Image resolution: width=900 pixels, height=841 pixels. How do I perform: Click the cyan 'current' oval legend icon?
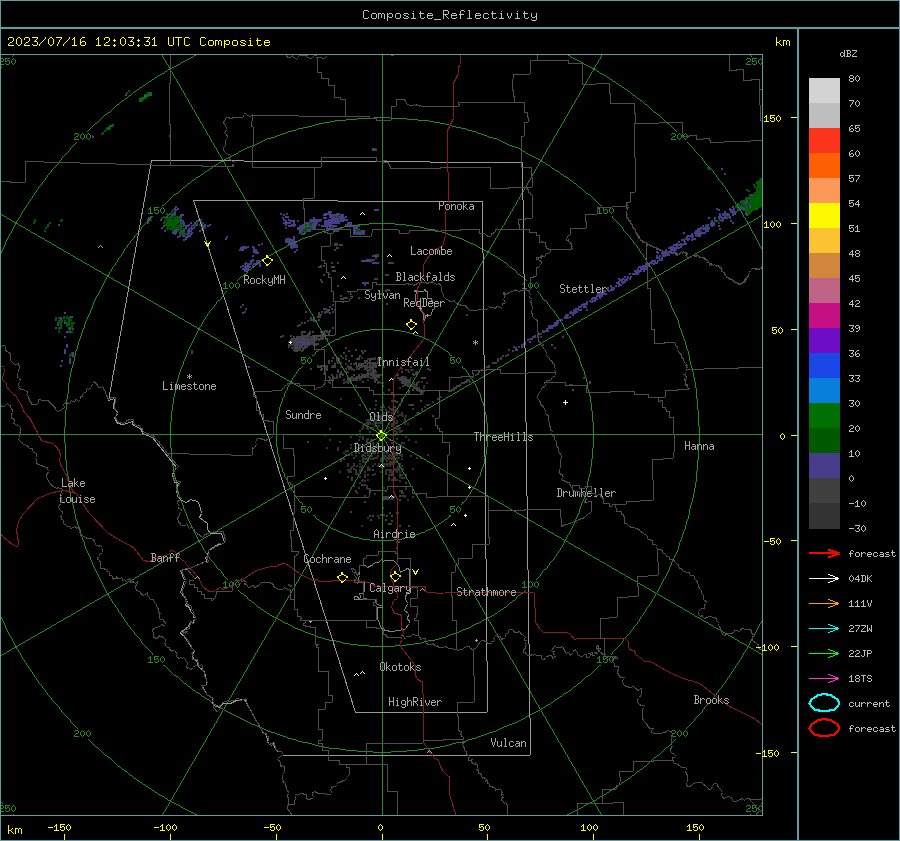824,703
